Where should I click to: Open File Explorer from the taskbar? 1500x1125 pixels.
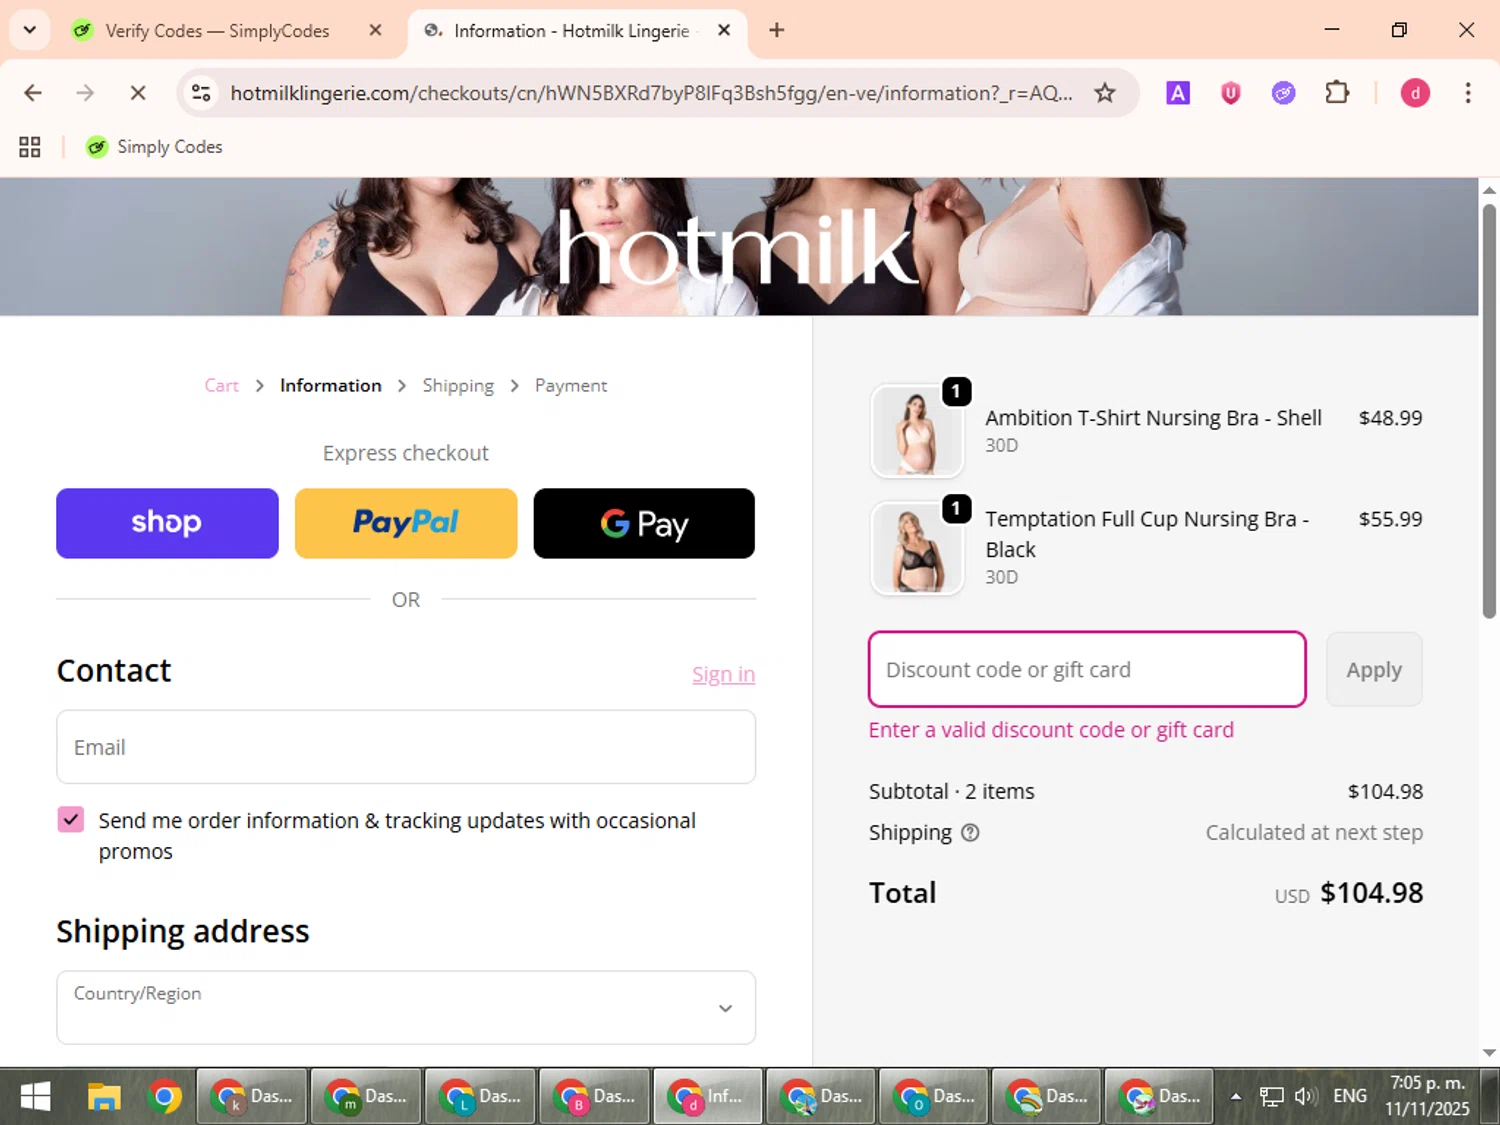point(103,1097)
